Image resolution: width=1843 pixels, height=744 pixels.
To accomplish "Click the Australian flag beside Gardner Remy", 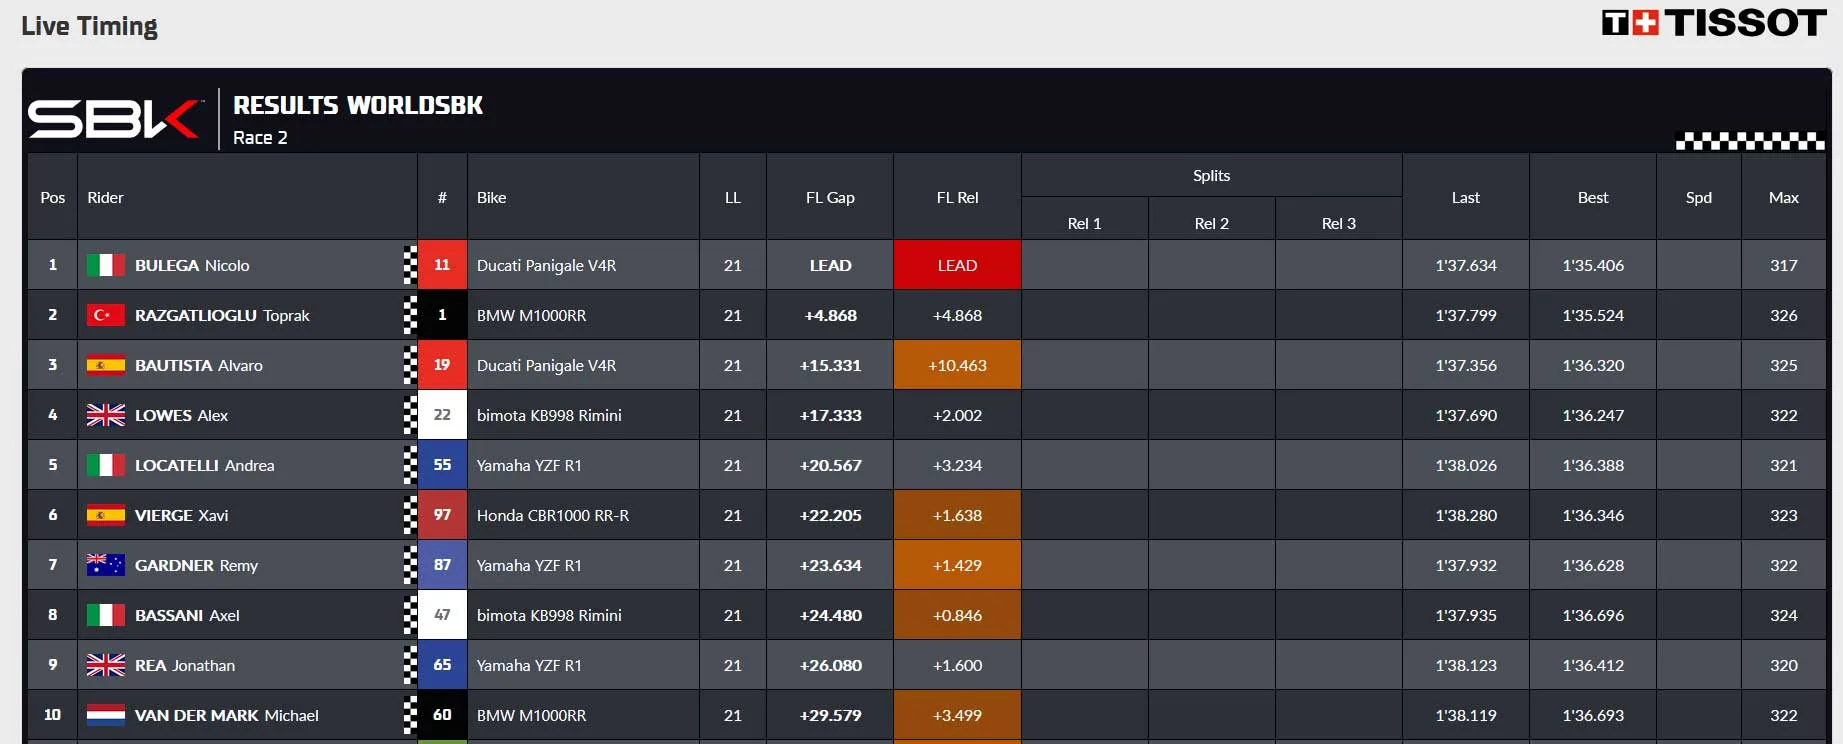I will [x=105, y=565].
